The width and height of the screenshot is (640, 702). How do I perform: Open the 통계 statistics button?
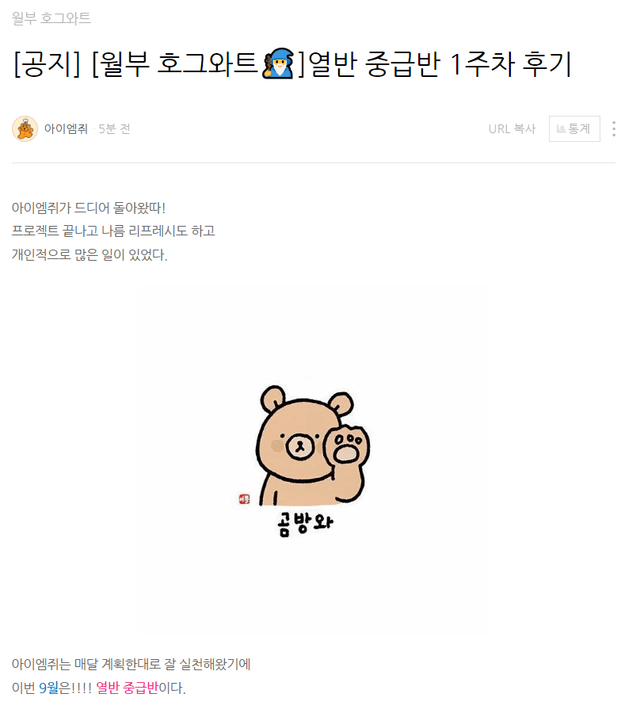[574, 129]
